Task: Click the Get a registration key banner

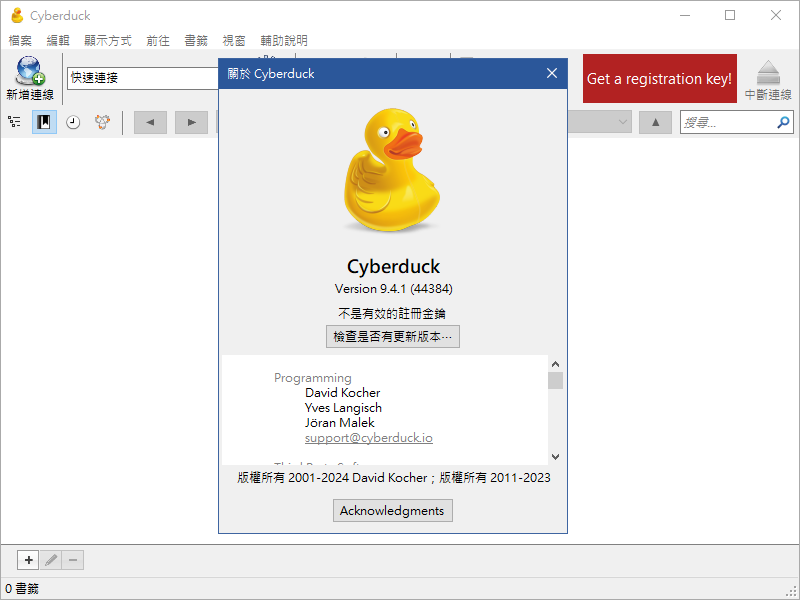Action: (x=659, y=78)
